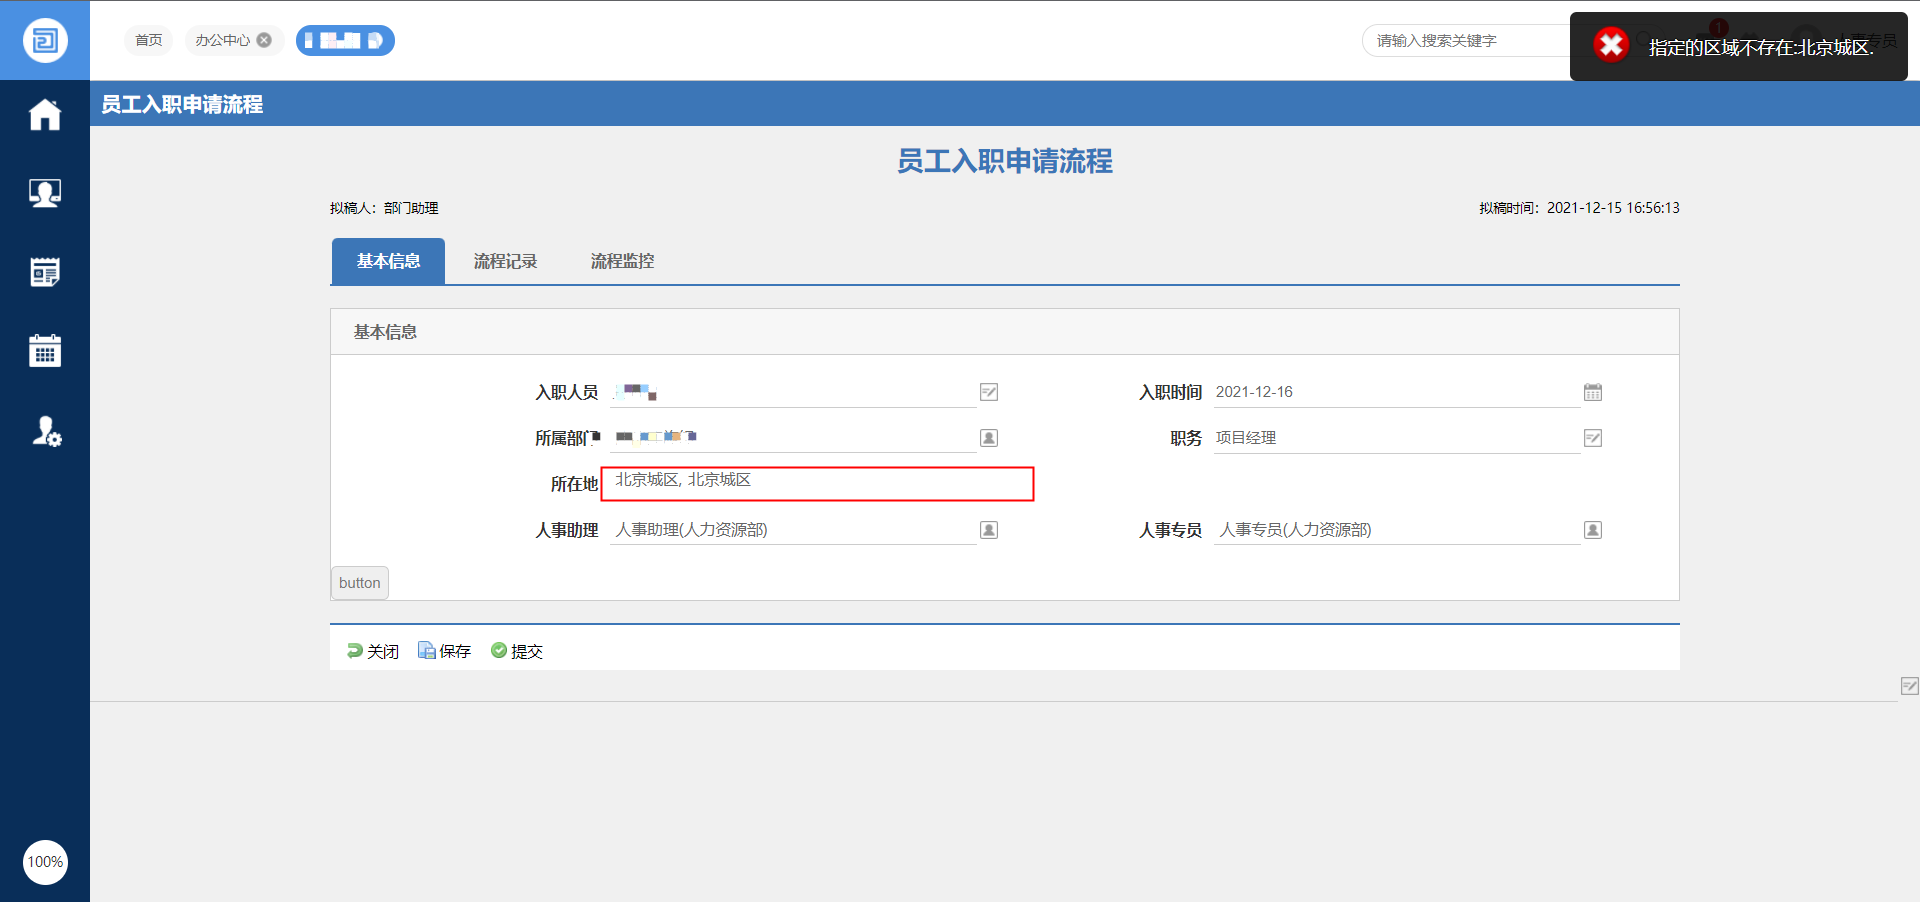Image resolution: width=1920 pixels, height=902 pixels.
Task: Click the 员工入职申请流程 blue bar title
Action: [182, 104]
